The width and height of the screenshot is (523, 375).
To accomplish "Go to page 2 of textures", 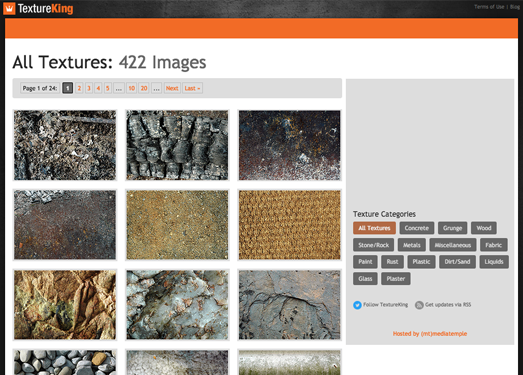I will (79, 88).
